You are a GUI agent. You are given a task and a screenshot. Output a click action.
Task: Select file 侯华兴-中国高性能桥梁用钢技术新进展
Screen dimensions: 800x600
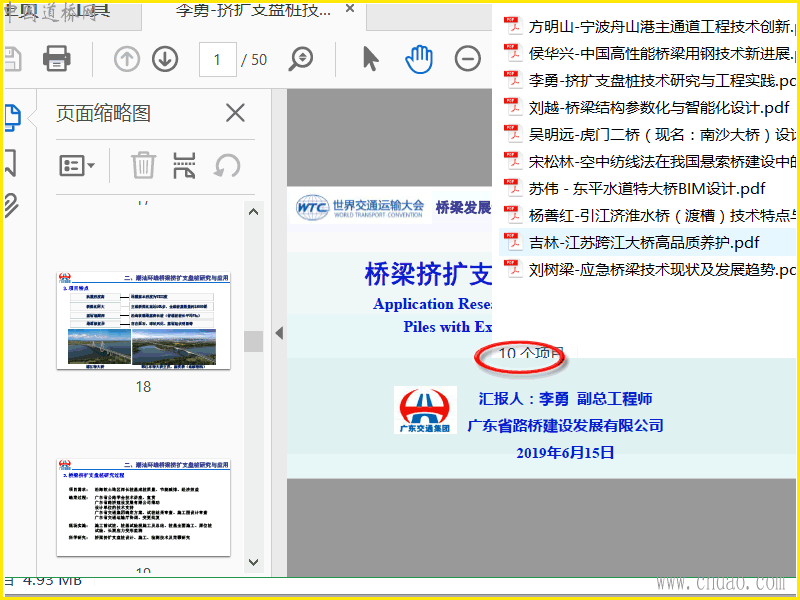pyautogui.click(x=661, y=54)
